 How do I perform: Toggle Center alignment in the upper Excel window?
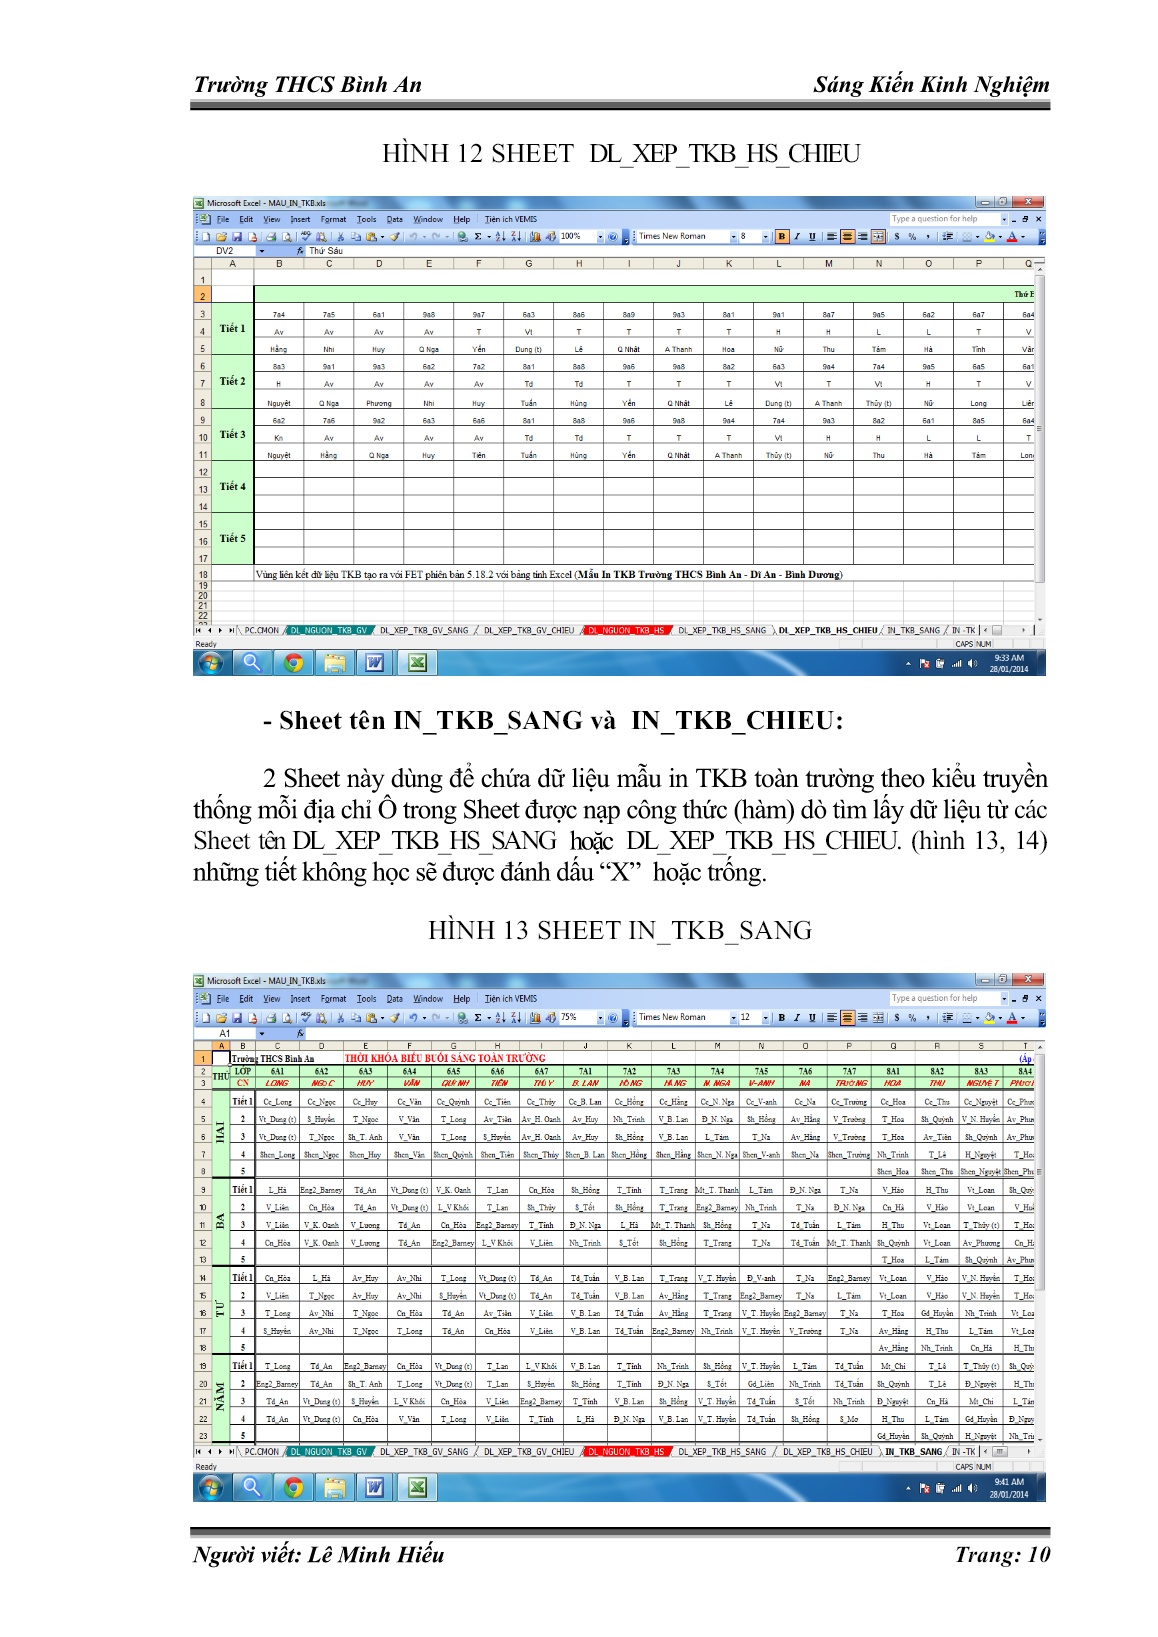point(848,237)
